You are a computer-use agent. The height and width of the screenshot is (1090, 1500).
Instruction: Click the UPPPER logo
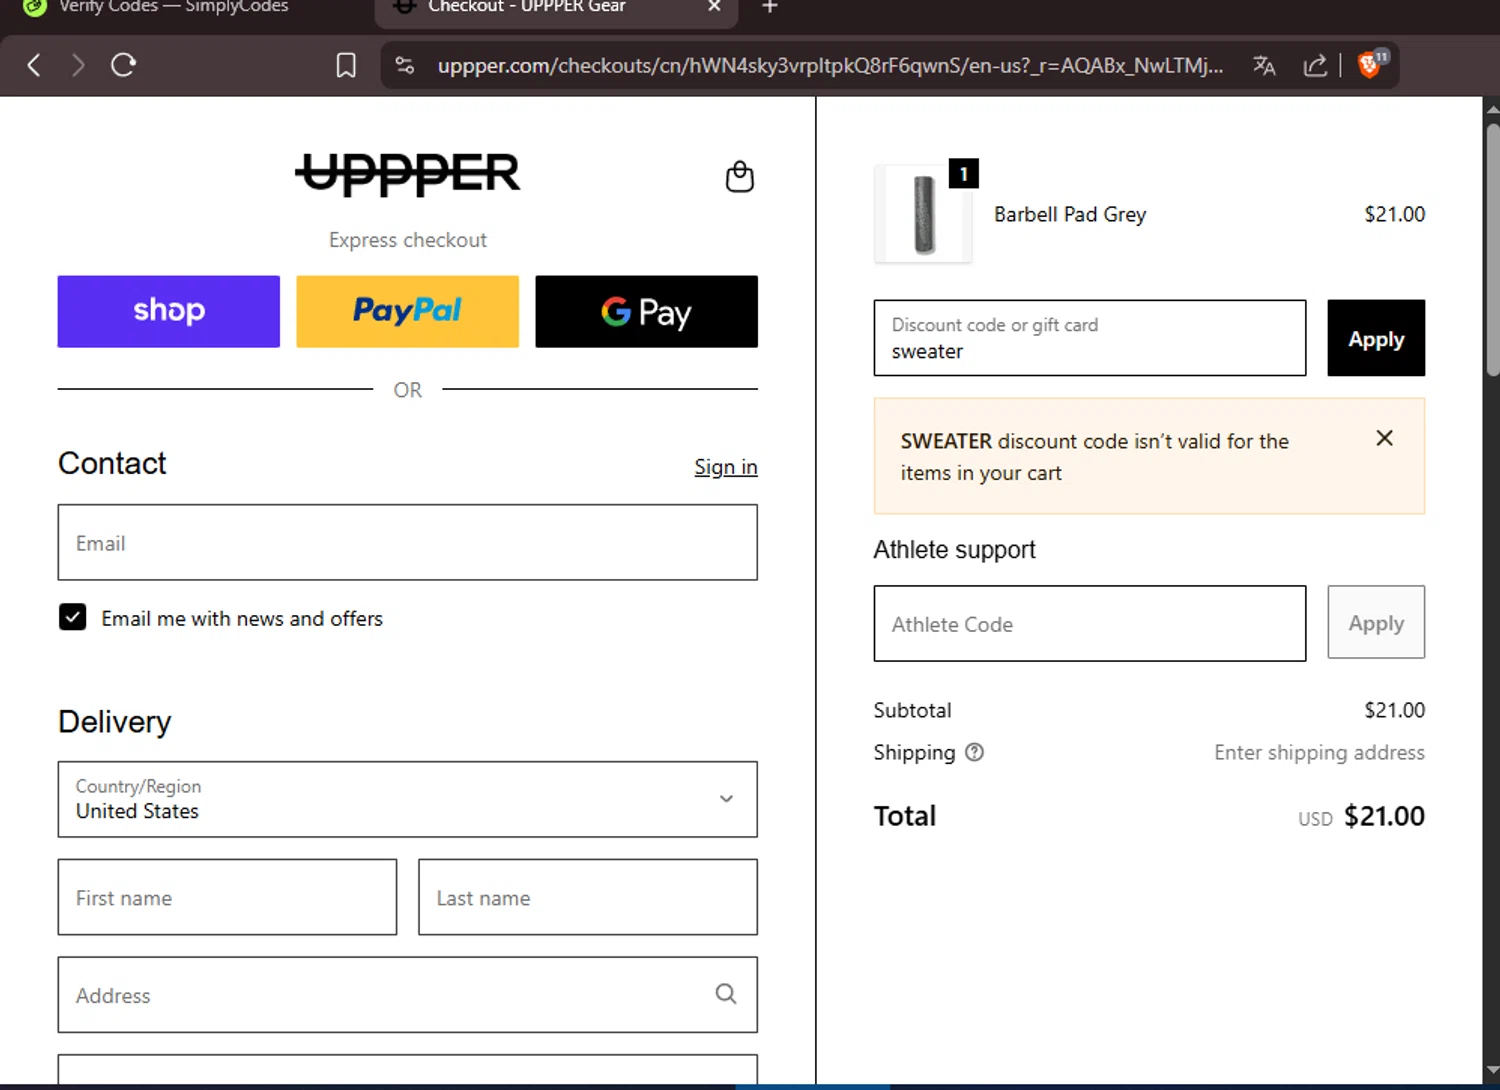[407, 175]
